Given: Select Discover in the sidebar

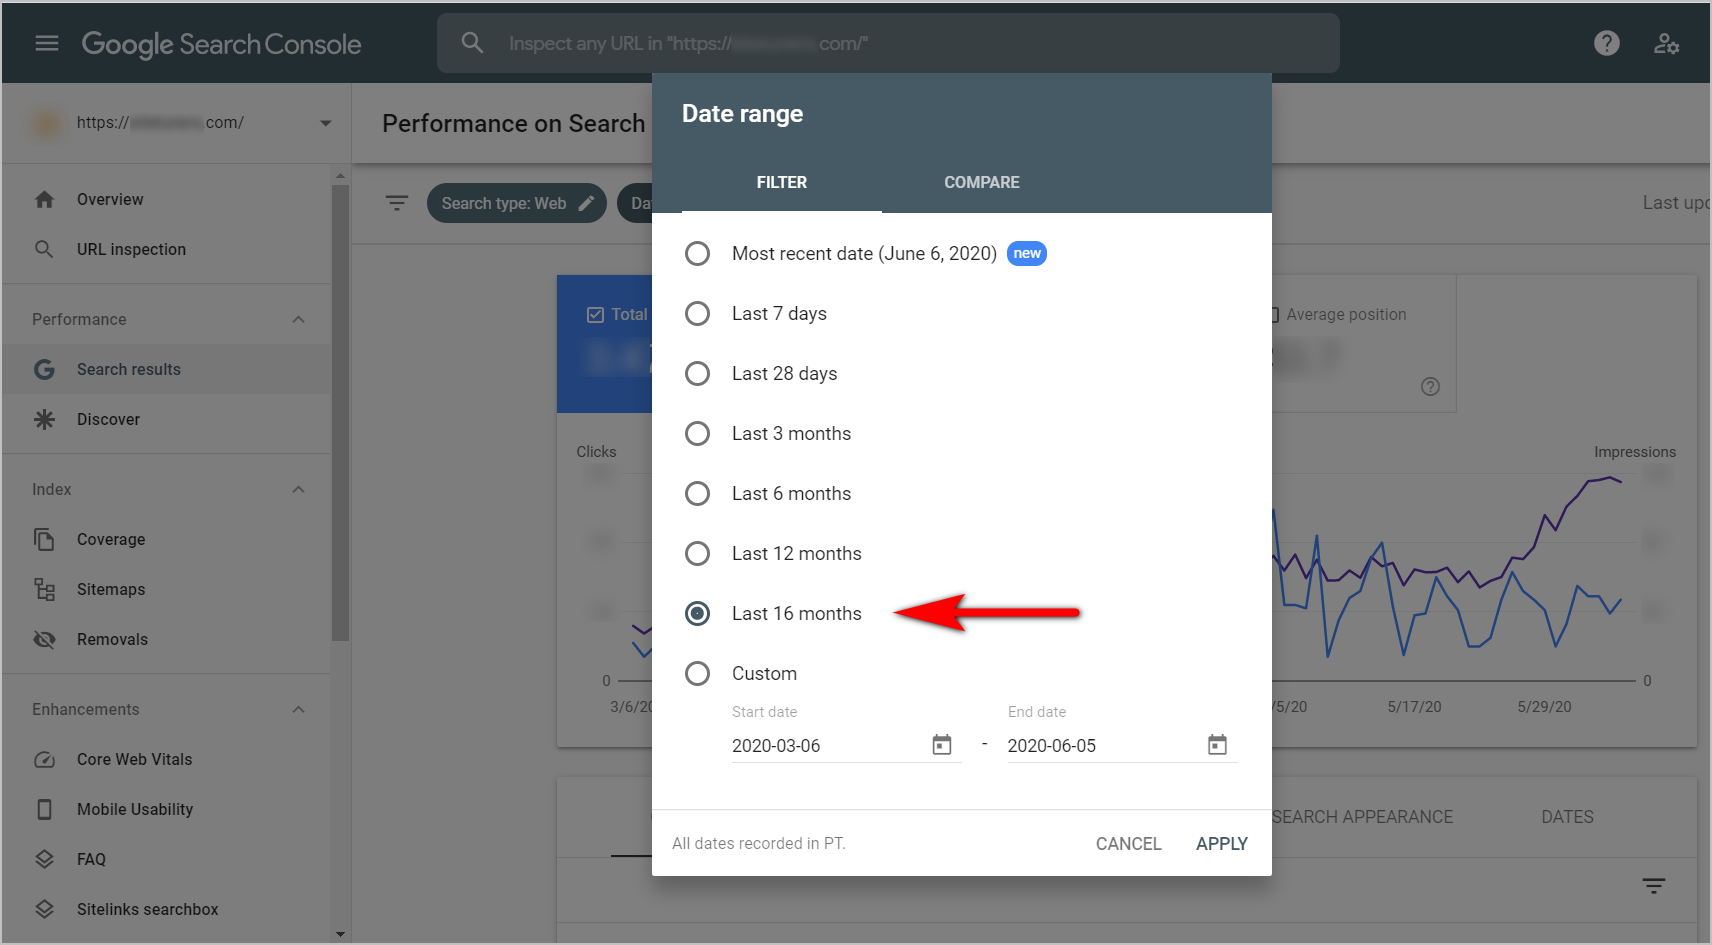Looking at the screenshot, I should pos(108,419).
